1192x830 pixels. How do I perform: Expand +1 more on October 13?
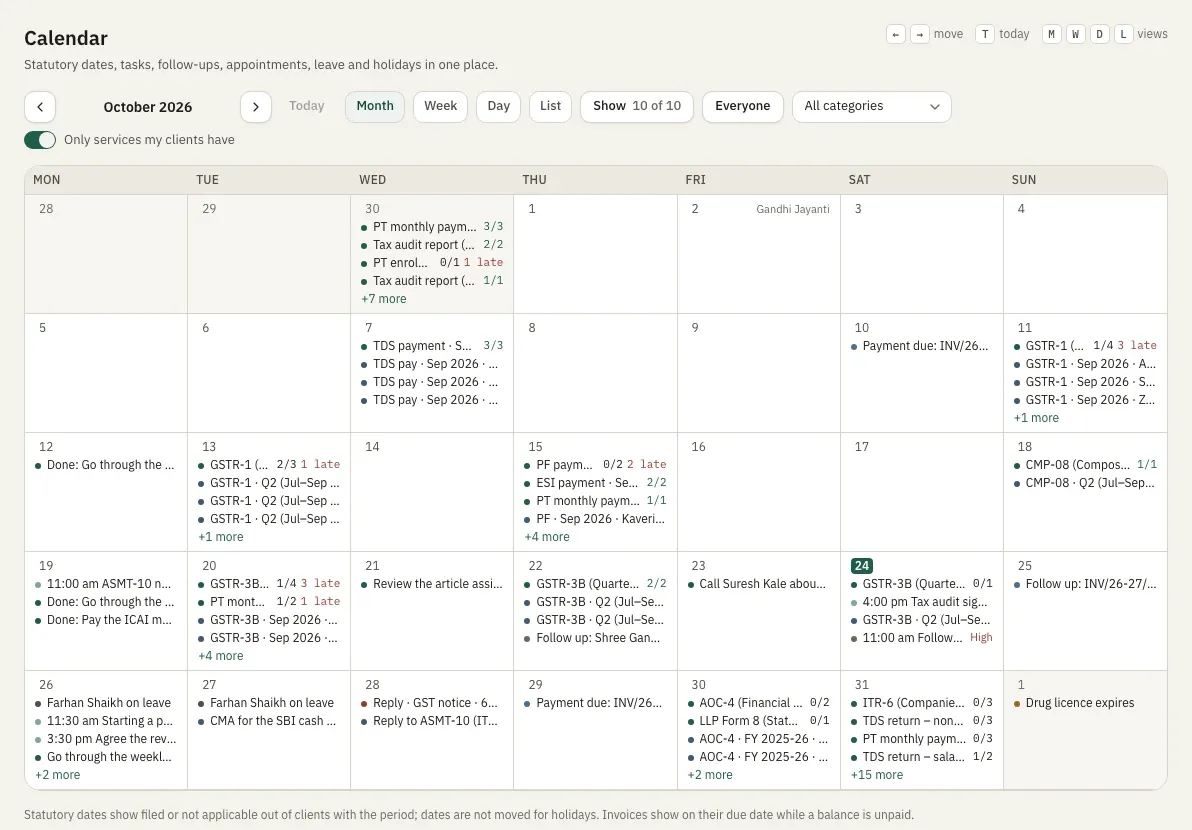[221, 537]
